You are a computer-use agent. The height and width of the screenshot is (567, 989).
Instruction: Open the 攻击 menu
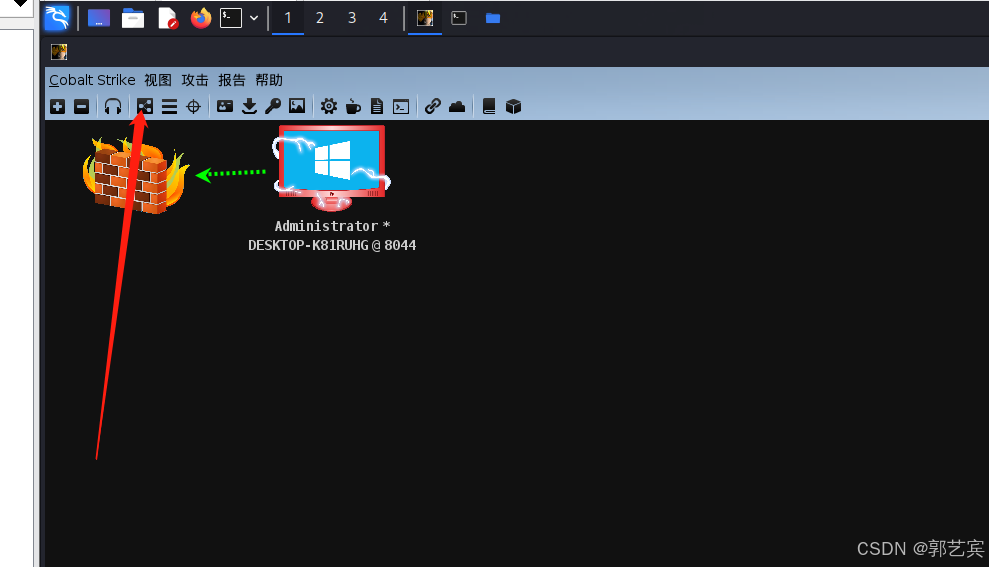click(195, 80)
